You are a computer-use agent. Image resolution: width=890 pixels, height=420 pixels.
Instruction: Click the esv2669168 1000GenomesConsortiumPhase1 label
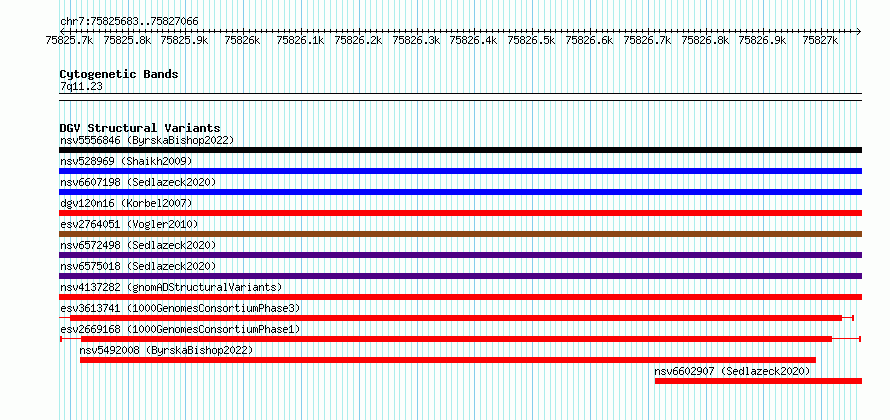tap(180, 329)
